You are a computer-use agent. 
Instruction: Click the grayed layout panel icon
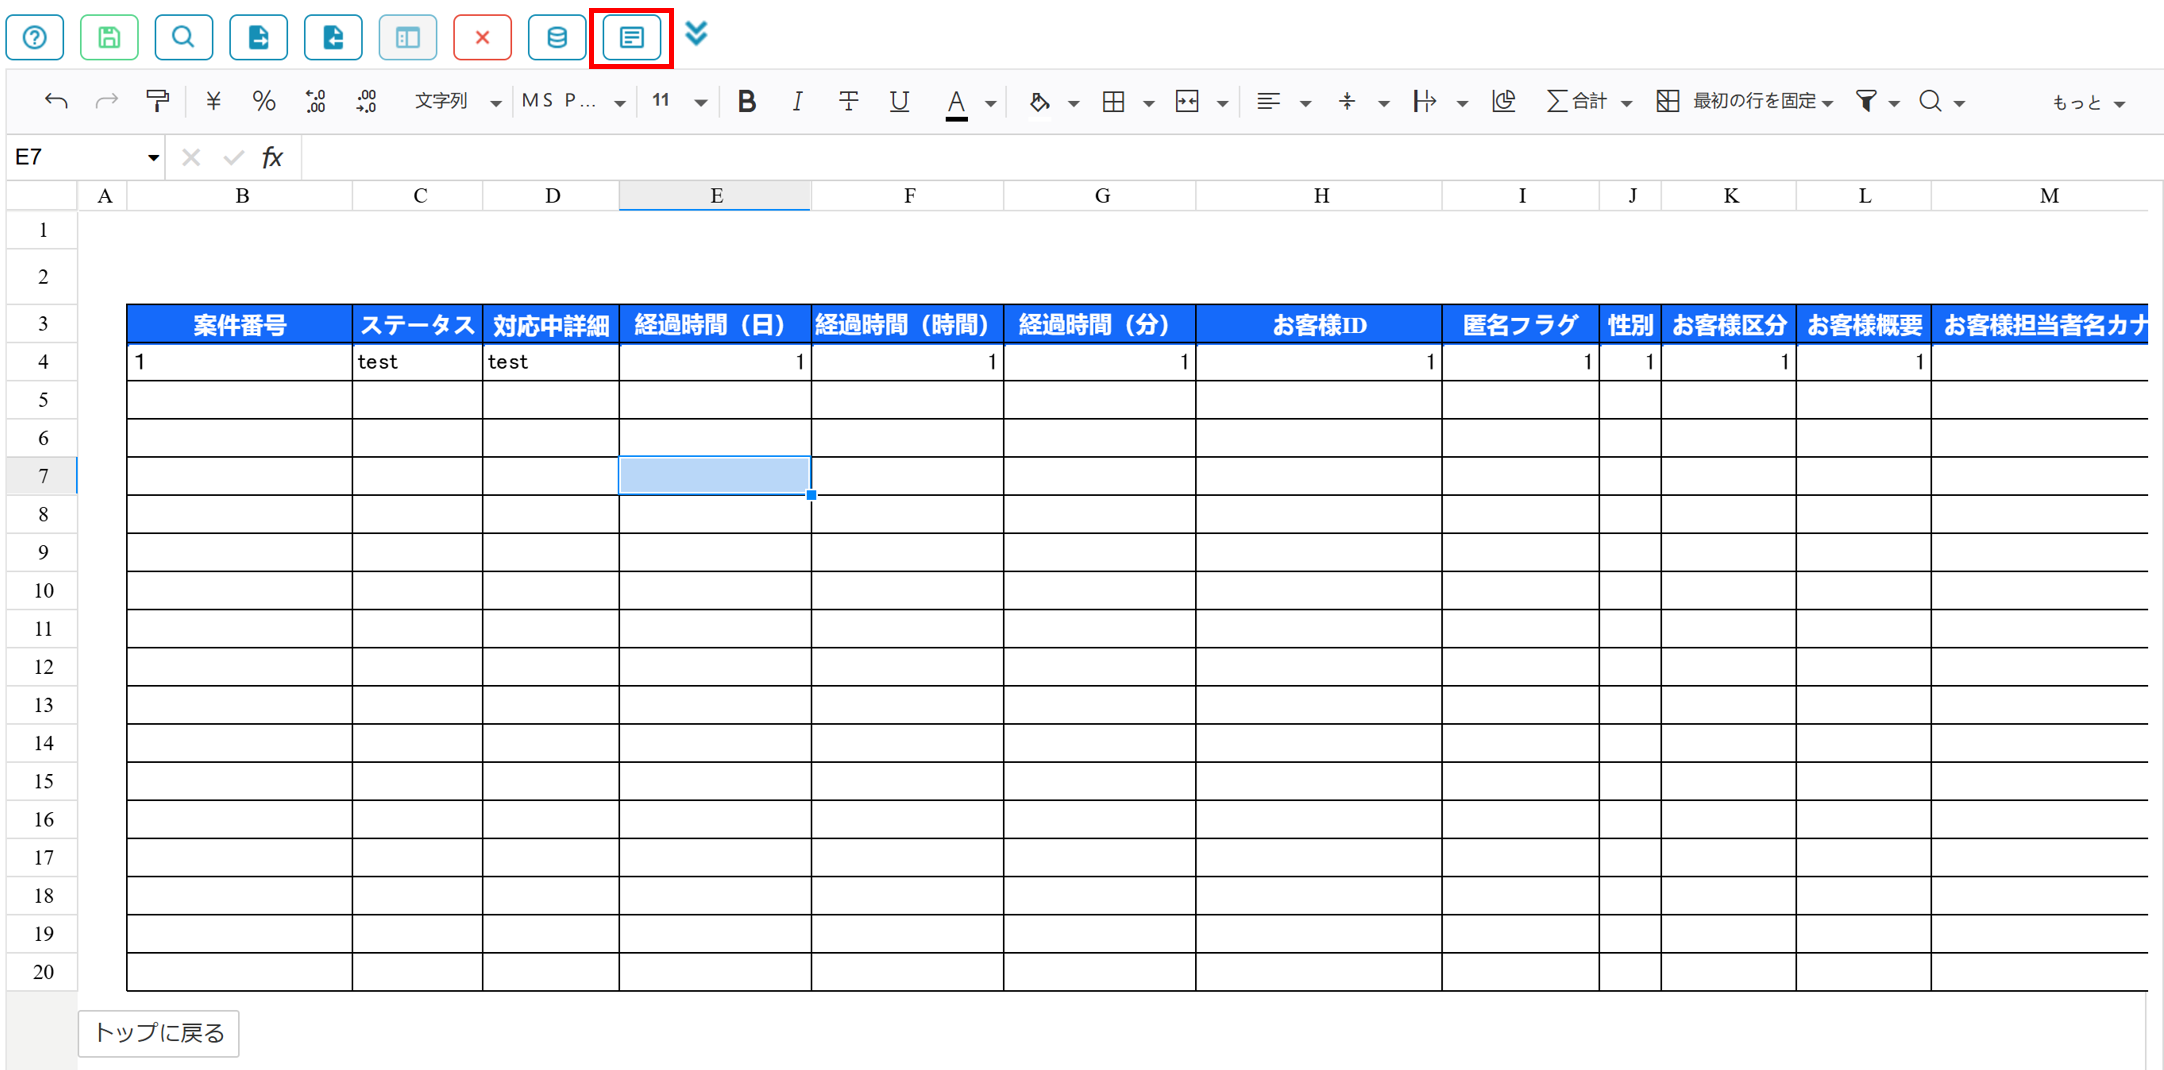(x=408, y=38)
